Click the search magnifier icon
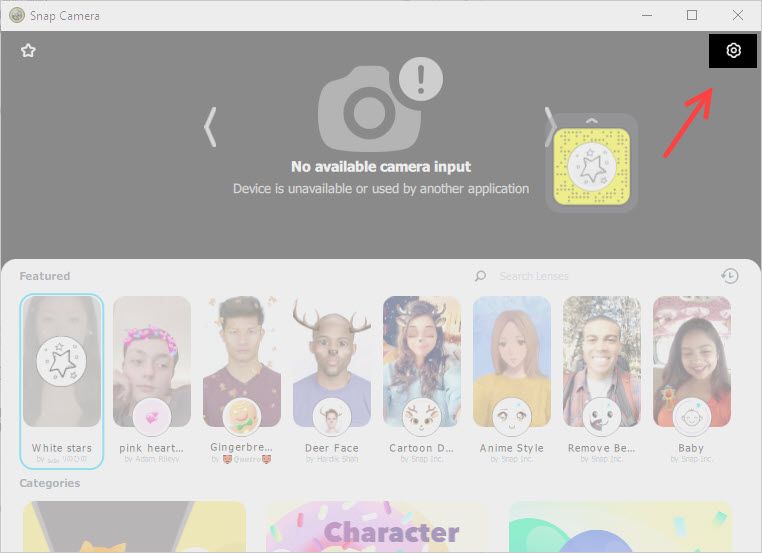 tap(480, 276)
